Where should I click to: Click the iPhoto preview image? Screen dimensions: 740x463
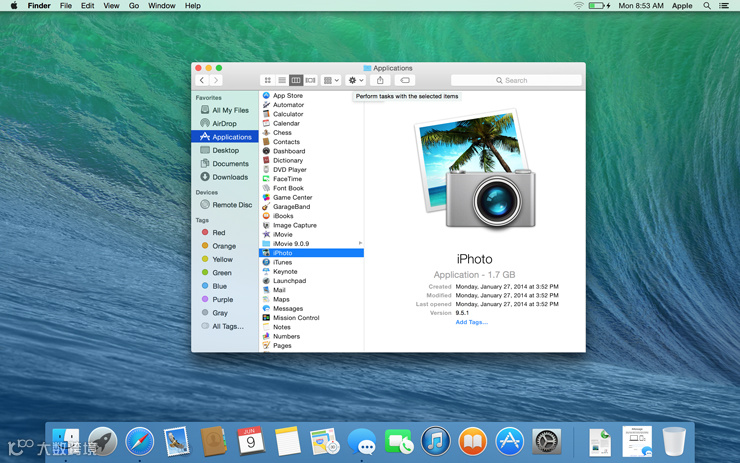click(x=475, y=168)
